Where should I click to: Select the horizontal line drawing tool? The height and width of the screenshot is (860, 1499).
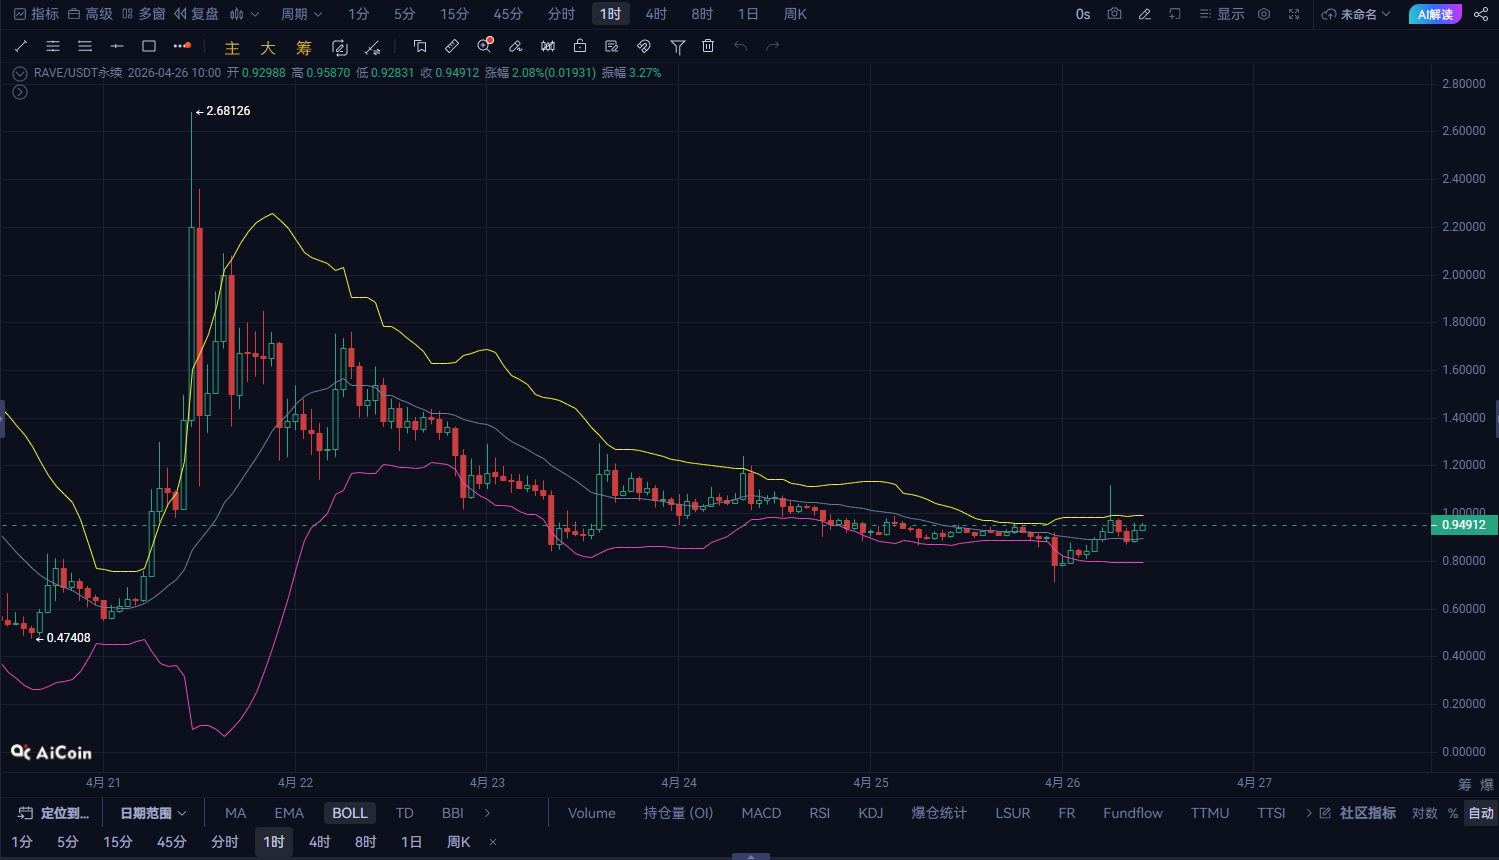tap(117, 46)
